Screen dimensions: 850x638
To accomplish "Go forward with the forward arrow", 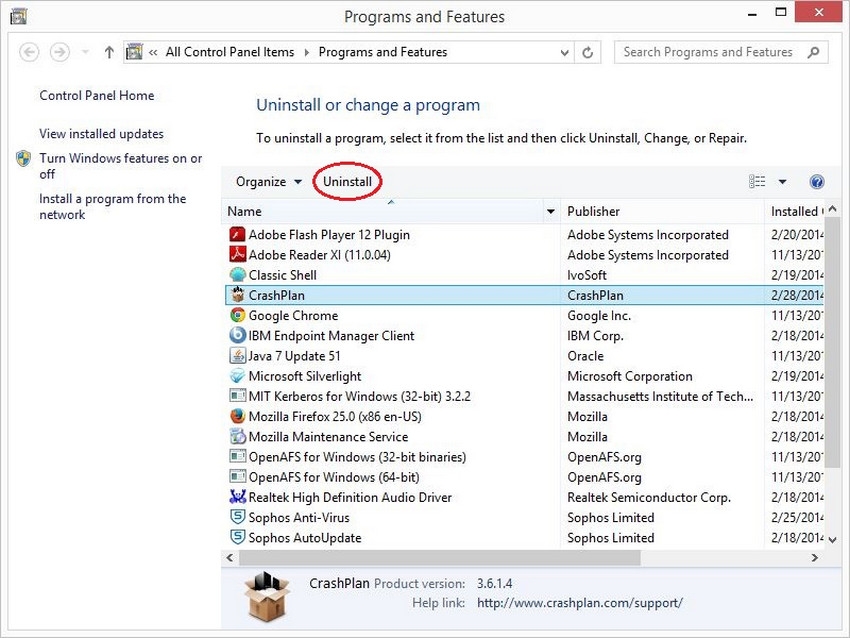I will point(60,53).
